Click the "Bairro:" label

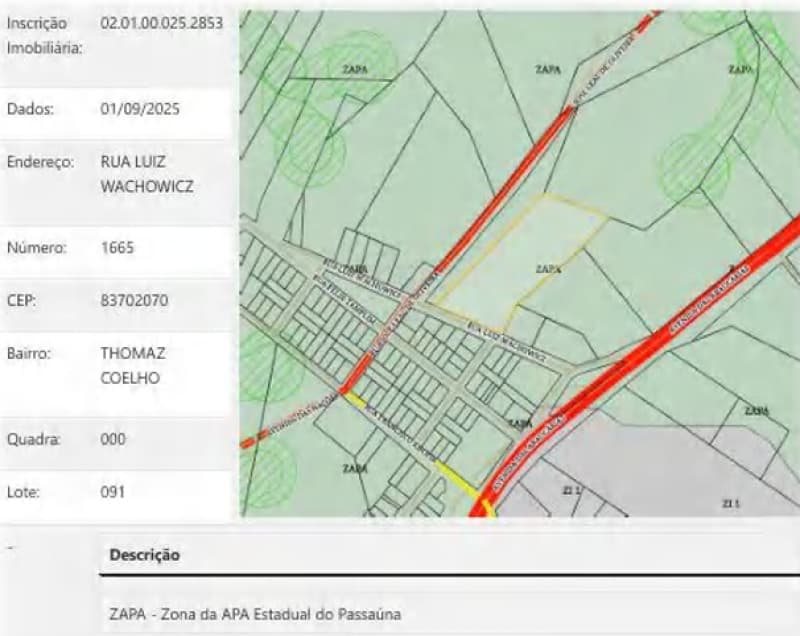pos(29,353)
